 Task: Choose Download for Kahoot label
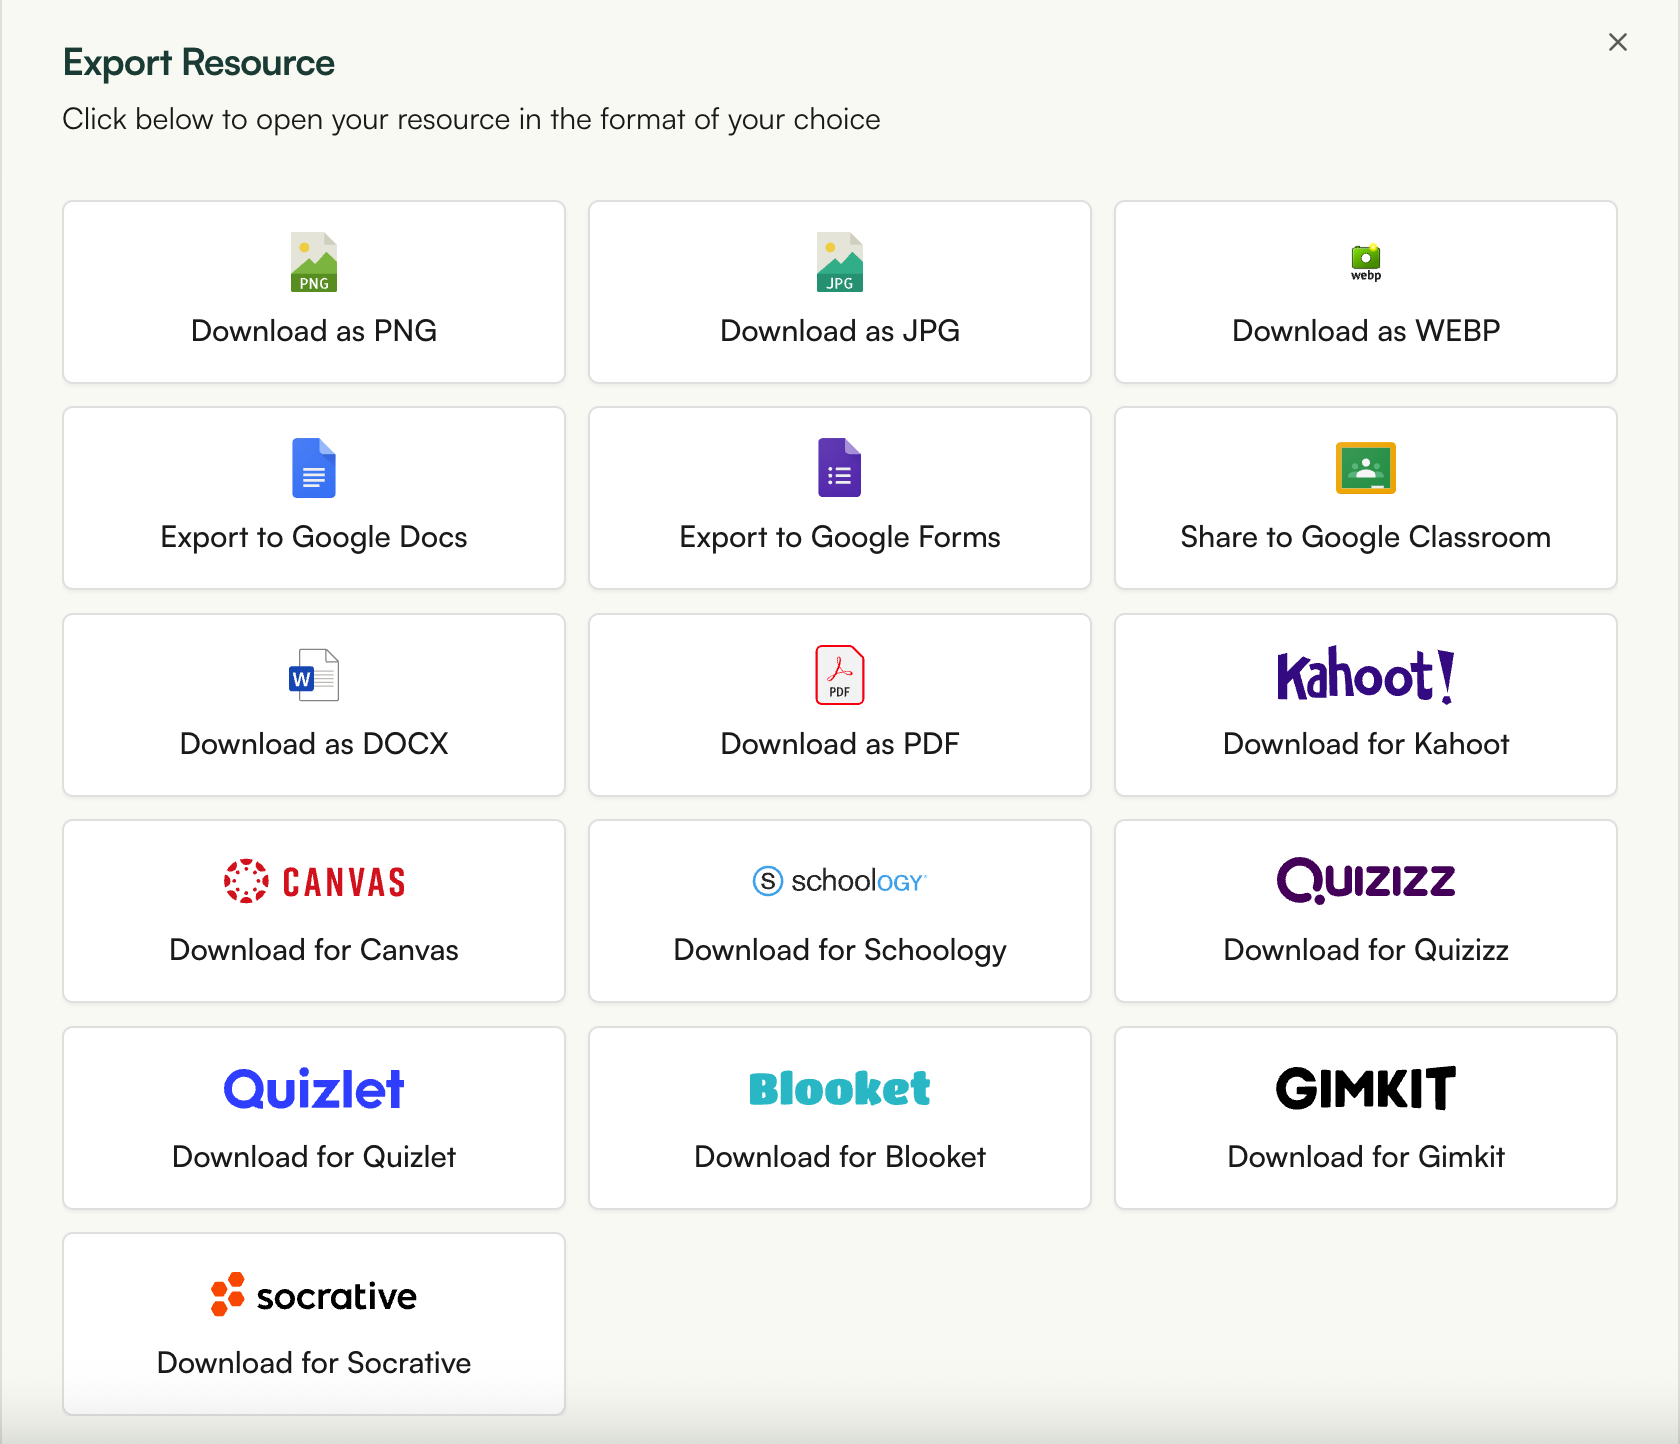tap(1366, 744)
